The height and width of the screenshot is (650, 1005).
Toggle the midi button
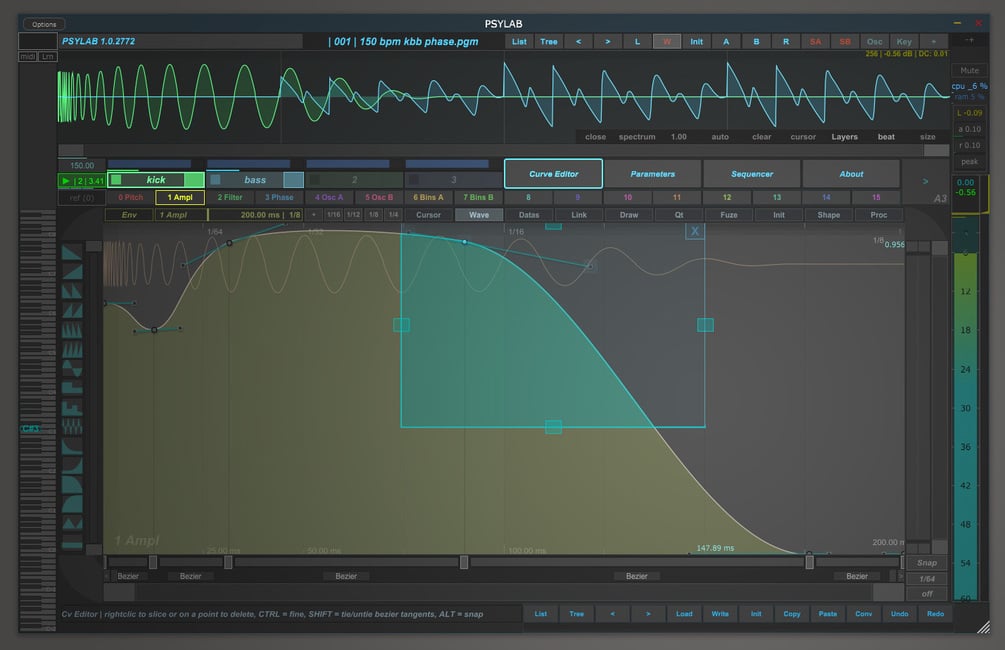pyautogui.click(x=28, y=56)
